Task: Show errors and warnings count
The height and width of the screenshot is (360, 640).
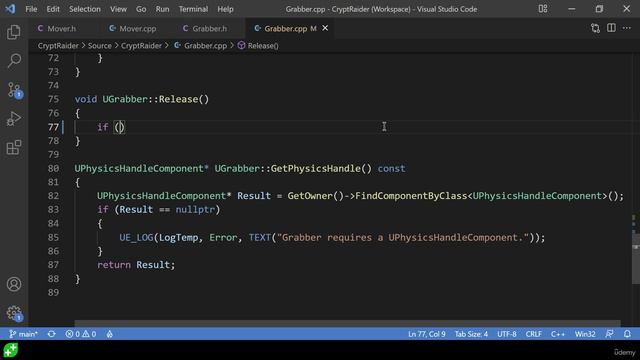Action: pyautogui.click(x=81, y=334)
